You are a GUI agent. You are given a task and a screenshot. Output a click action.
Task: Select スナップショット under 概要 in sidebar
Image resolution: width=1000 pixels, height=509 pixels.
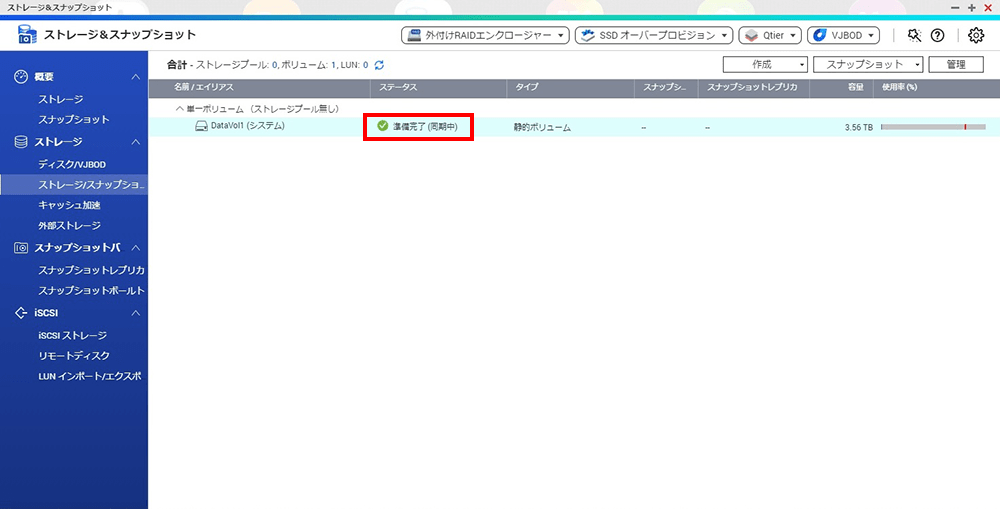tap(74, 119)
